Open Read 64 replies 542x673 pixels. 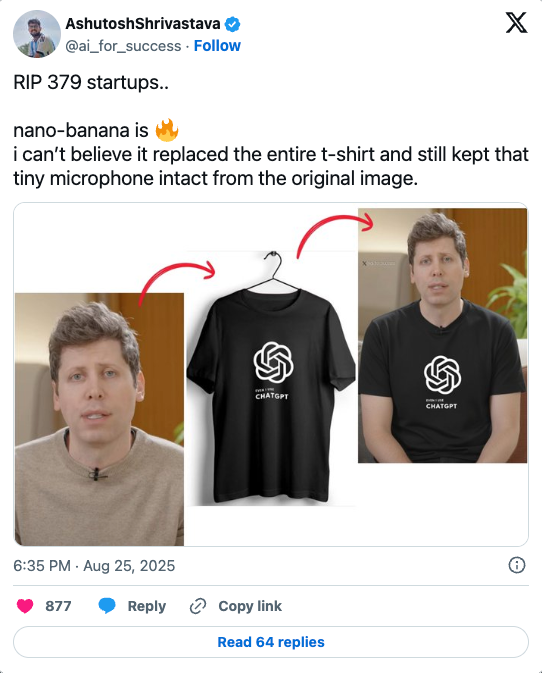[x=271, y=642]
